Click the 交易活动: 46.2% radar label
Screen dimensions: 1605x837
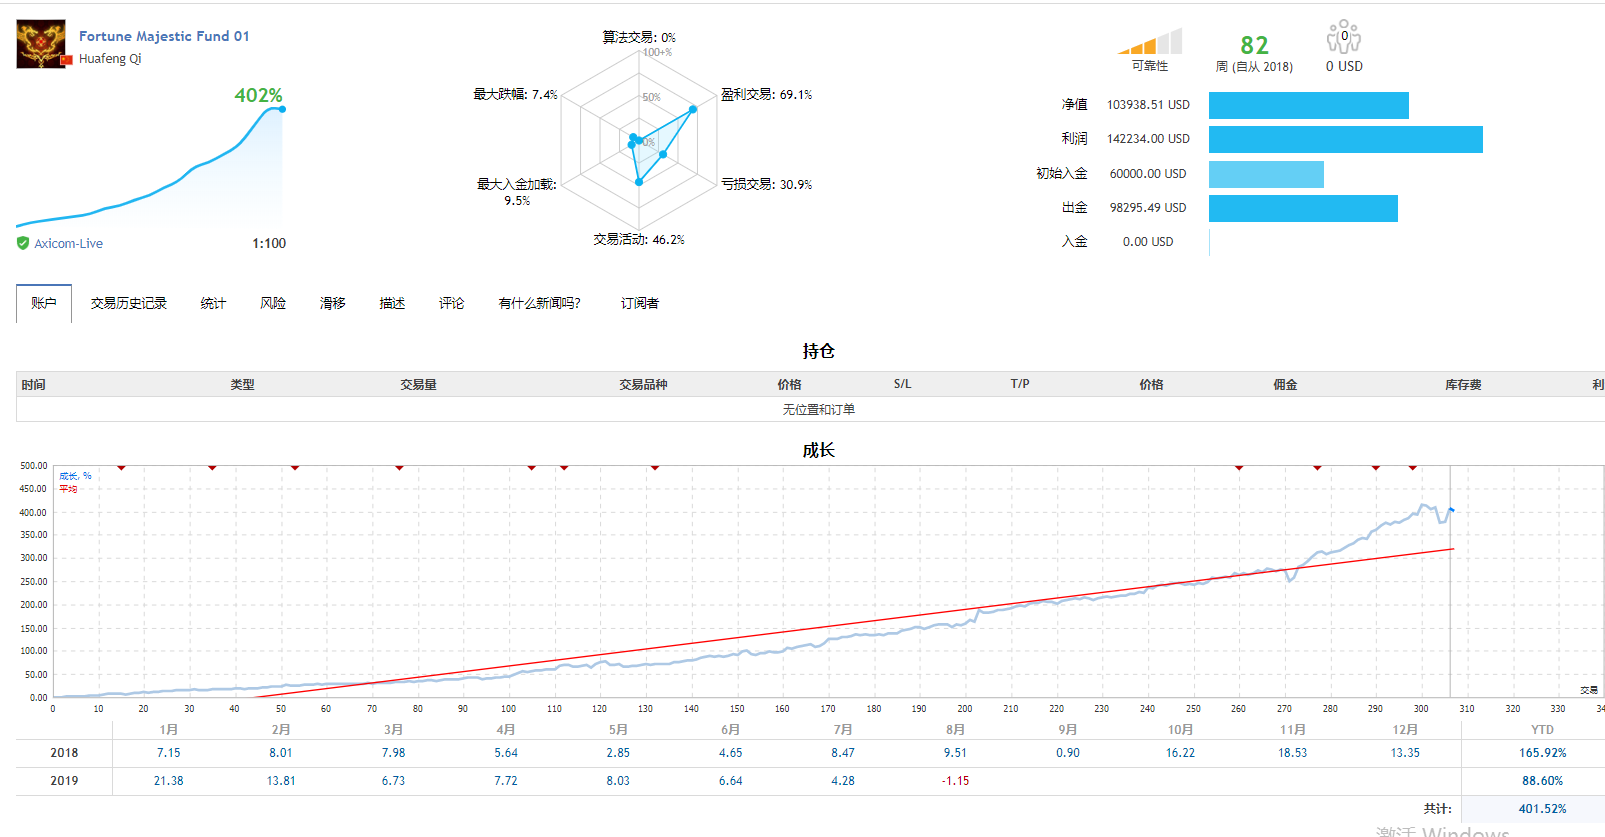click(x=639, y=239)
